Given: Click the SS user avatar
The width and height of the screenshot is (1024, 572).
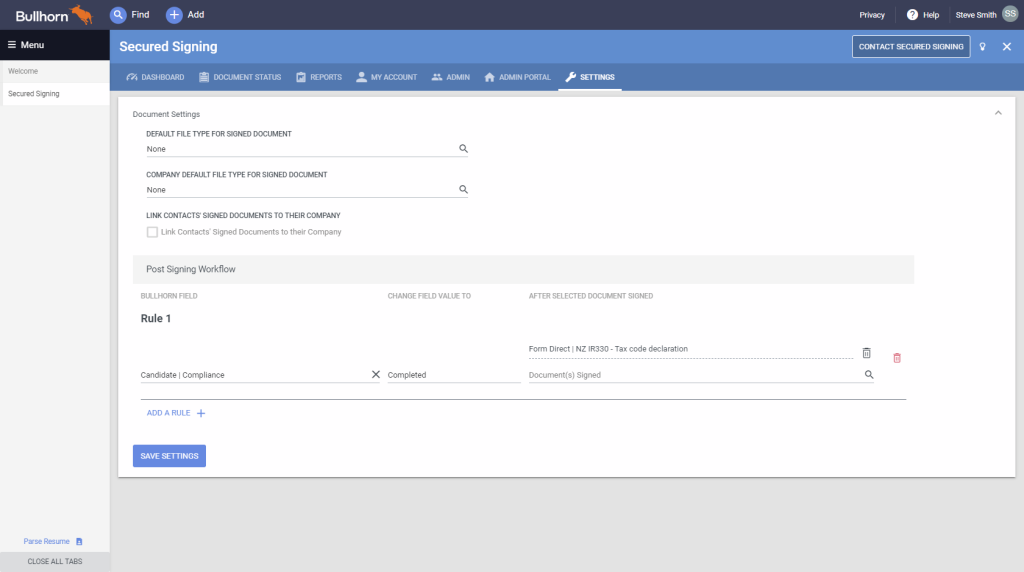Looking at the screenshot, I should 1010,14.
